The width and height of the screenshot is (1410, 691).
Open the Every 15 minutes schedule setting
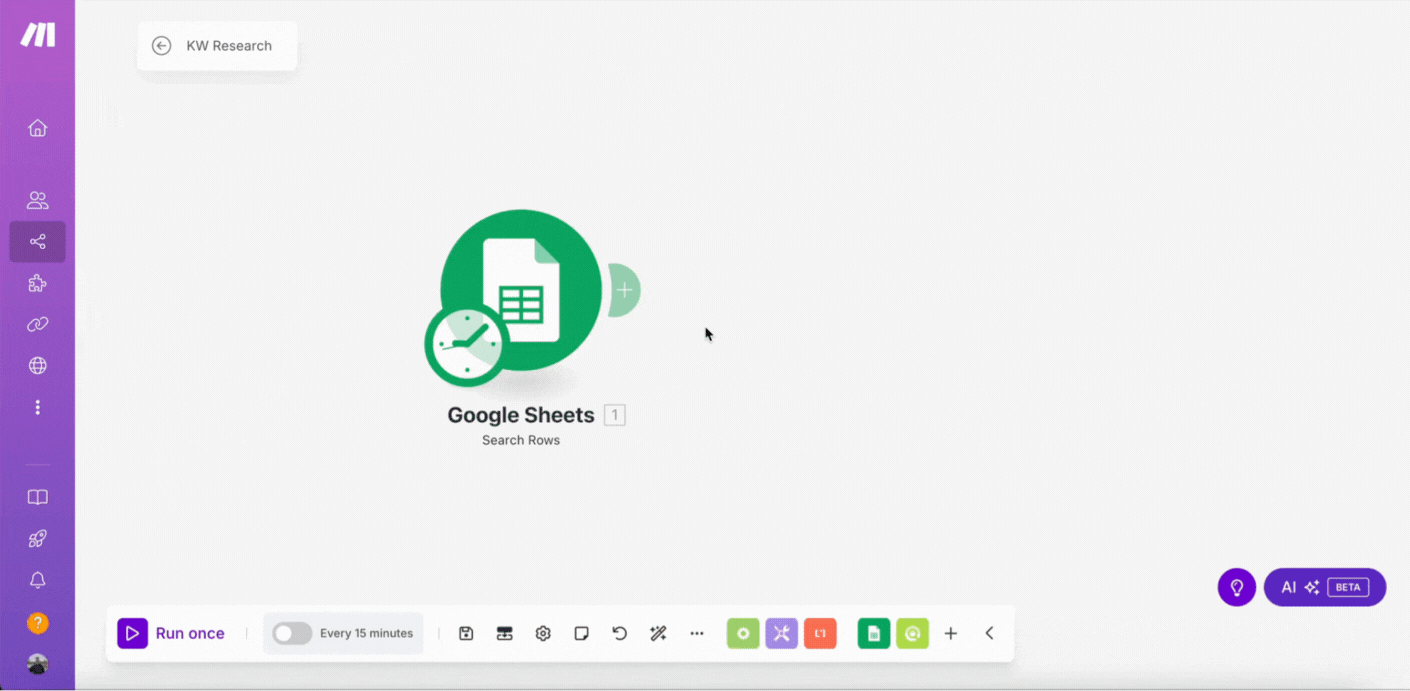click(x=366, y=633)
